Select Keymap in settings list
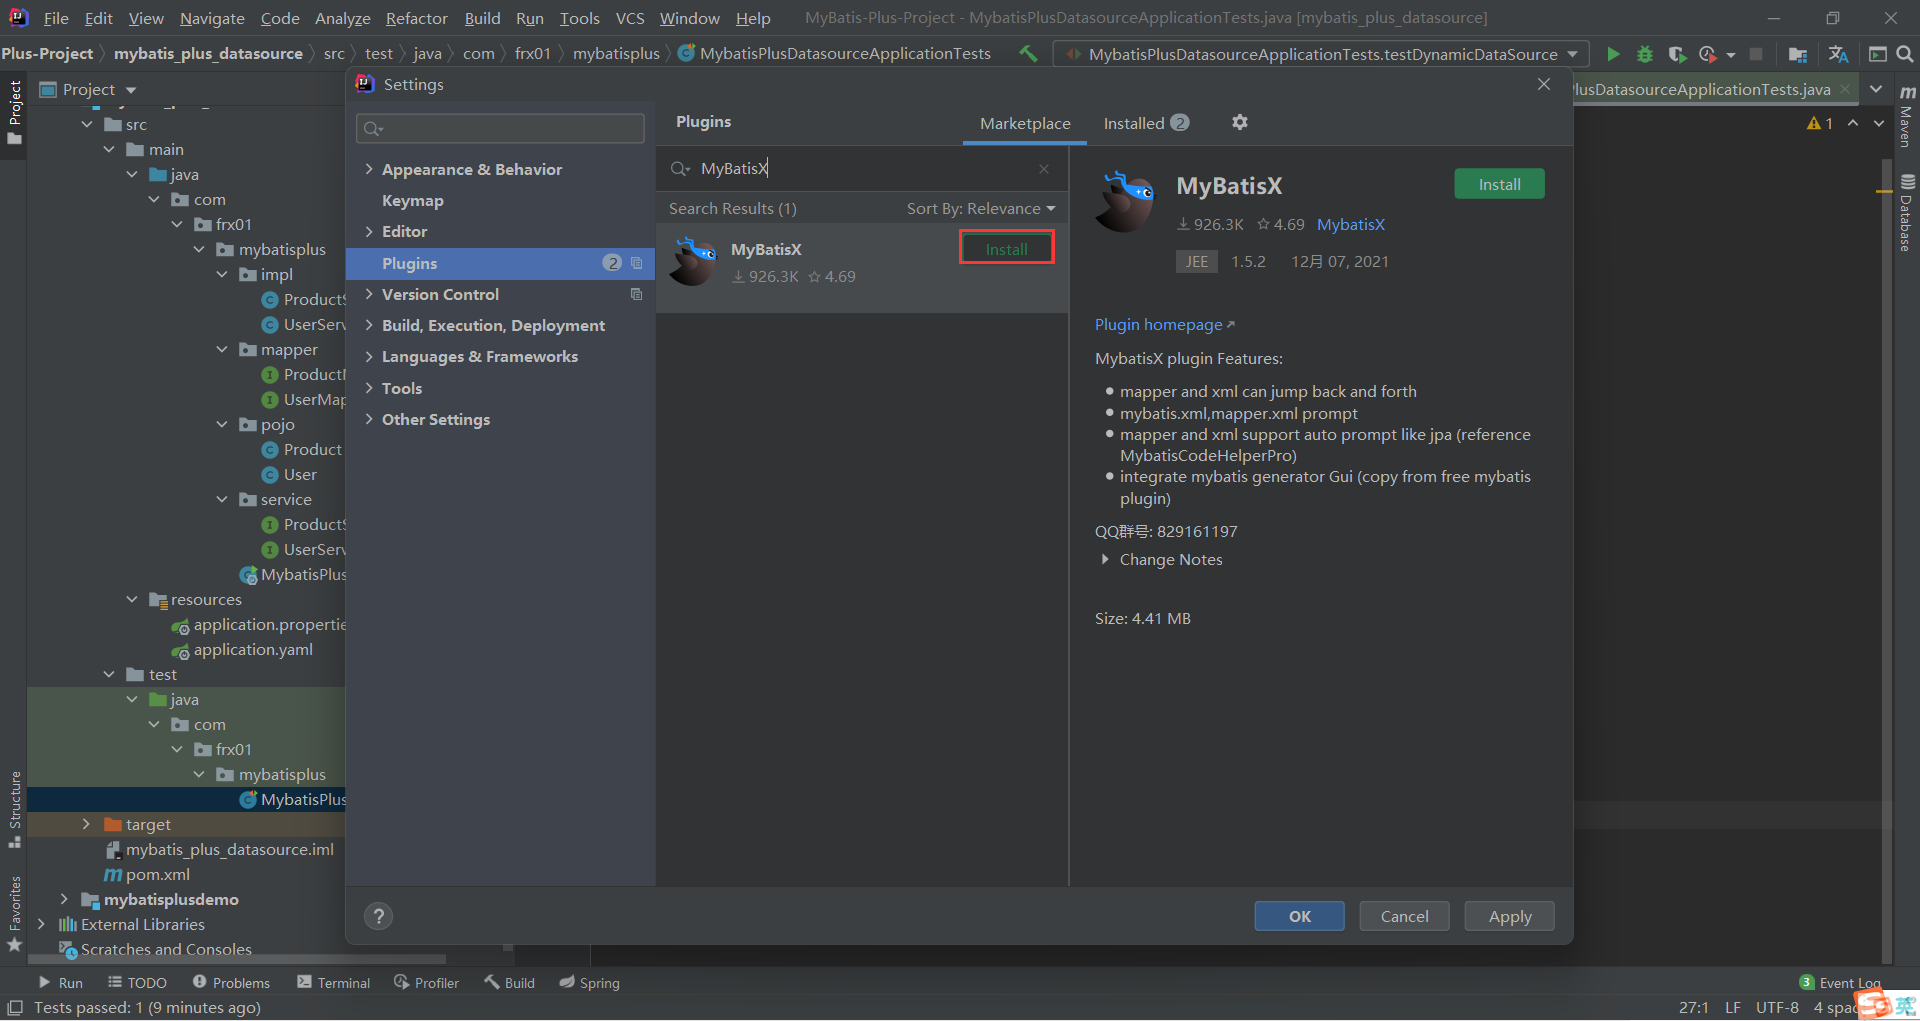Screen dimensions: 1920x1021 (x=412, y=200)
